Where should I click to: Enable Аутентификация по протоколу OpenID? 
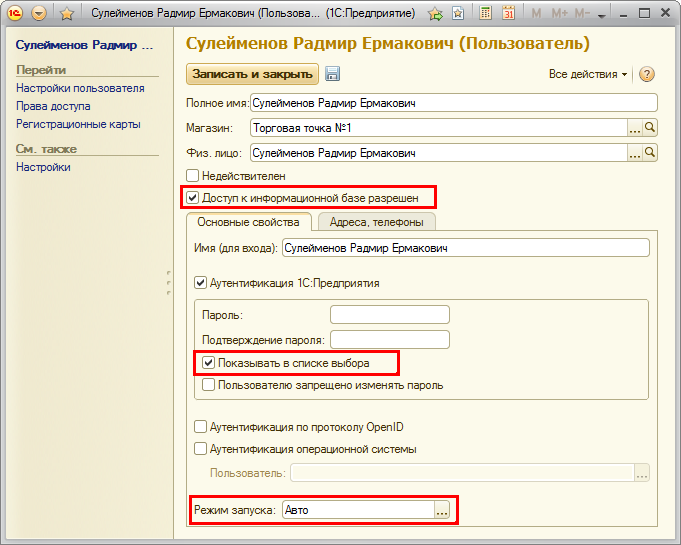[201, 427]
